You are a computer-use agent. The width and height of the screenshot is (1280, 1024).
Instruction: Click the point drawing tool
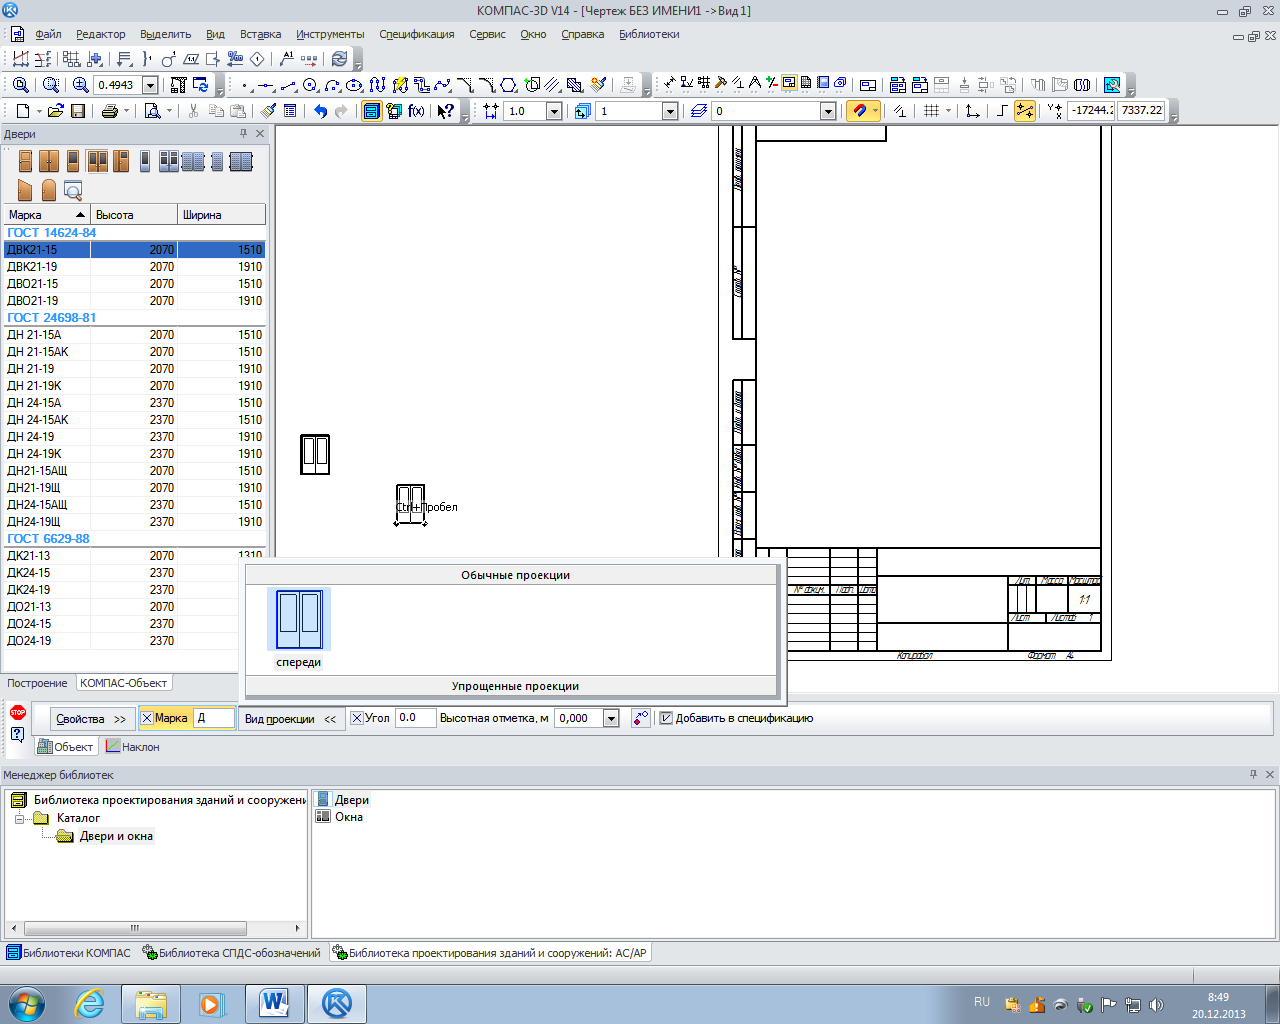pos(245,85)
